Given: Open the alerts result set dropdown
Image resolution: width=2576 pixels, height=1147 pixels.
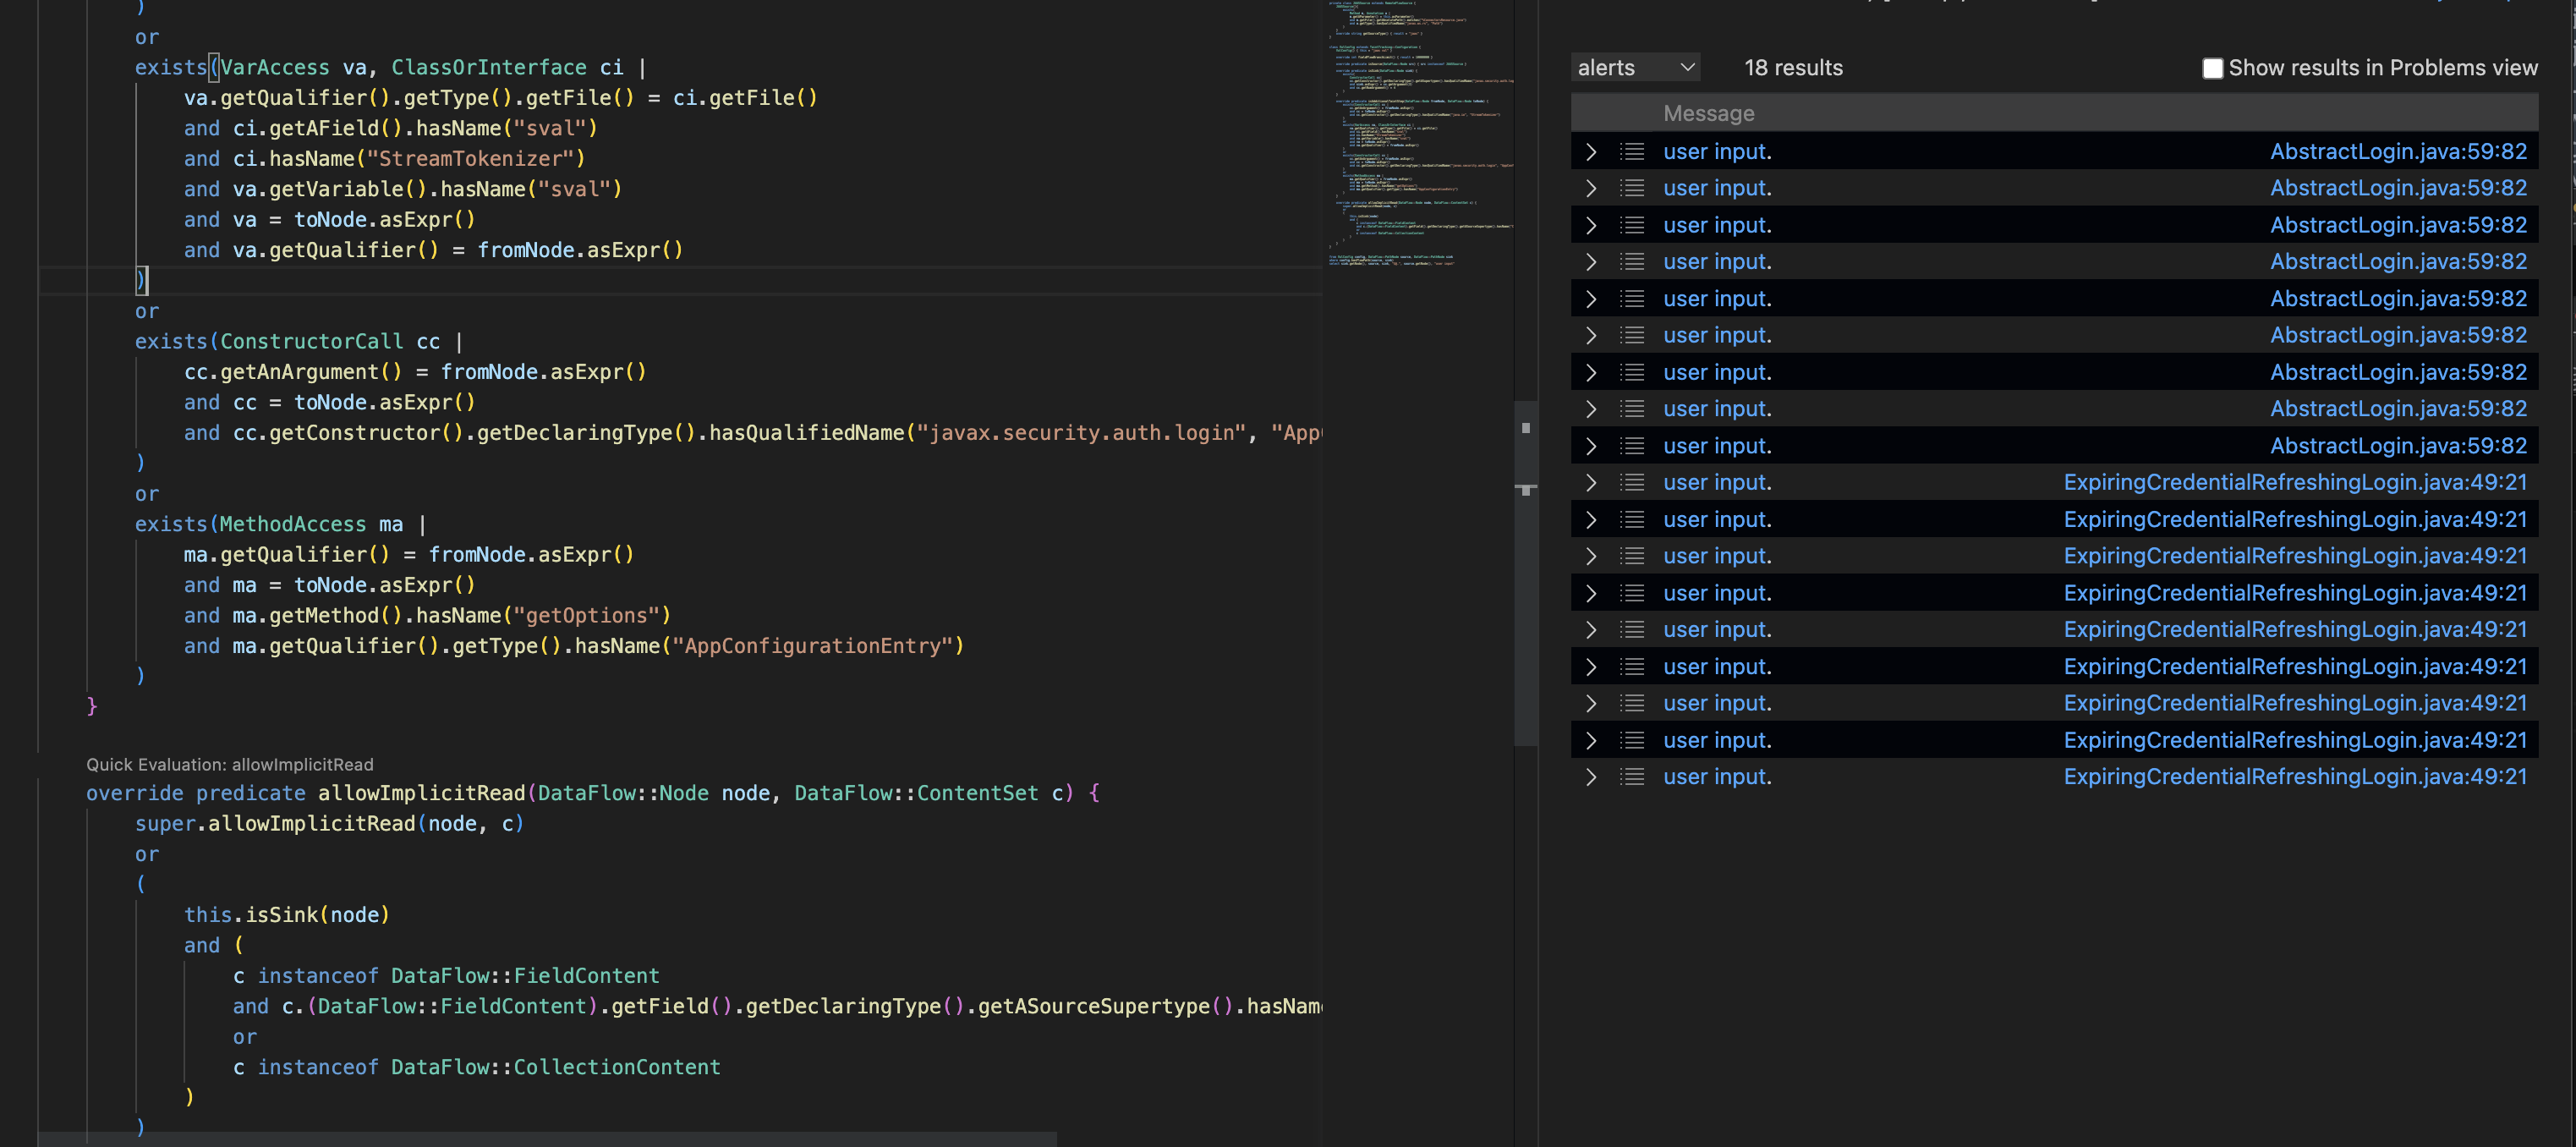Looking at the screenshot, I should 1635,68.
